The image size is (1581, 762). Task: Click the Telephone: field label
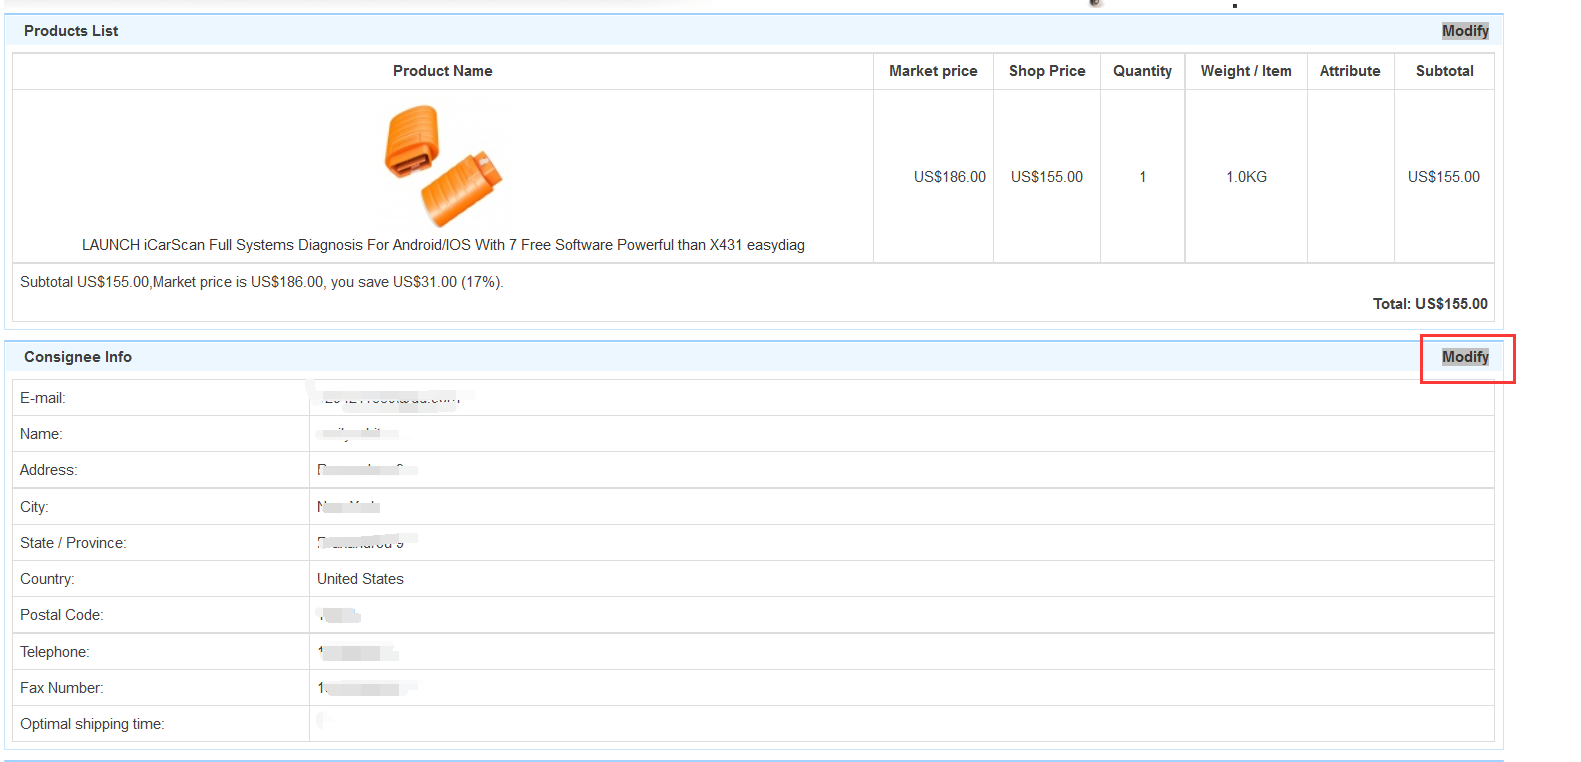(x=55, y=652)
